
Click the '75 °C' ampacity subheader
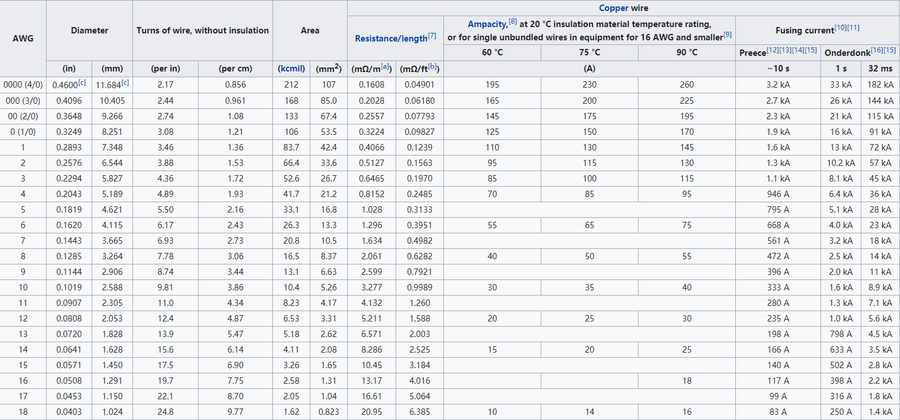589,53
